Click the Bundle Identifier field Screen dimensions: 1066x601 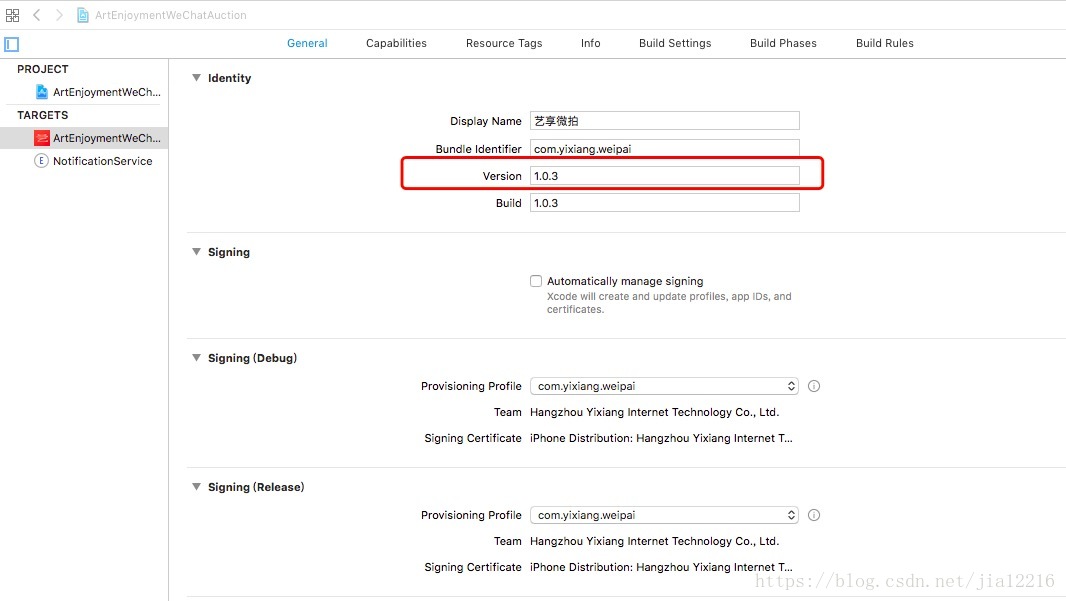point(665,148)
